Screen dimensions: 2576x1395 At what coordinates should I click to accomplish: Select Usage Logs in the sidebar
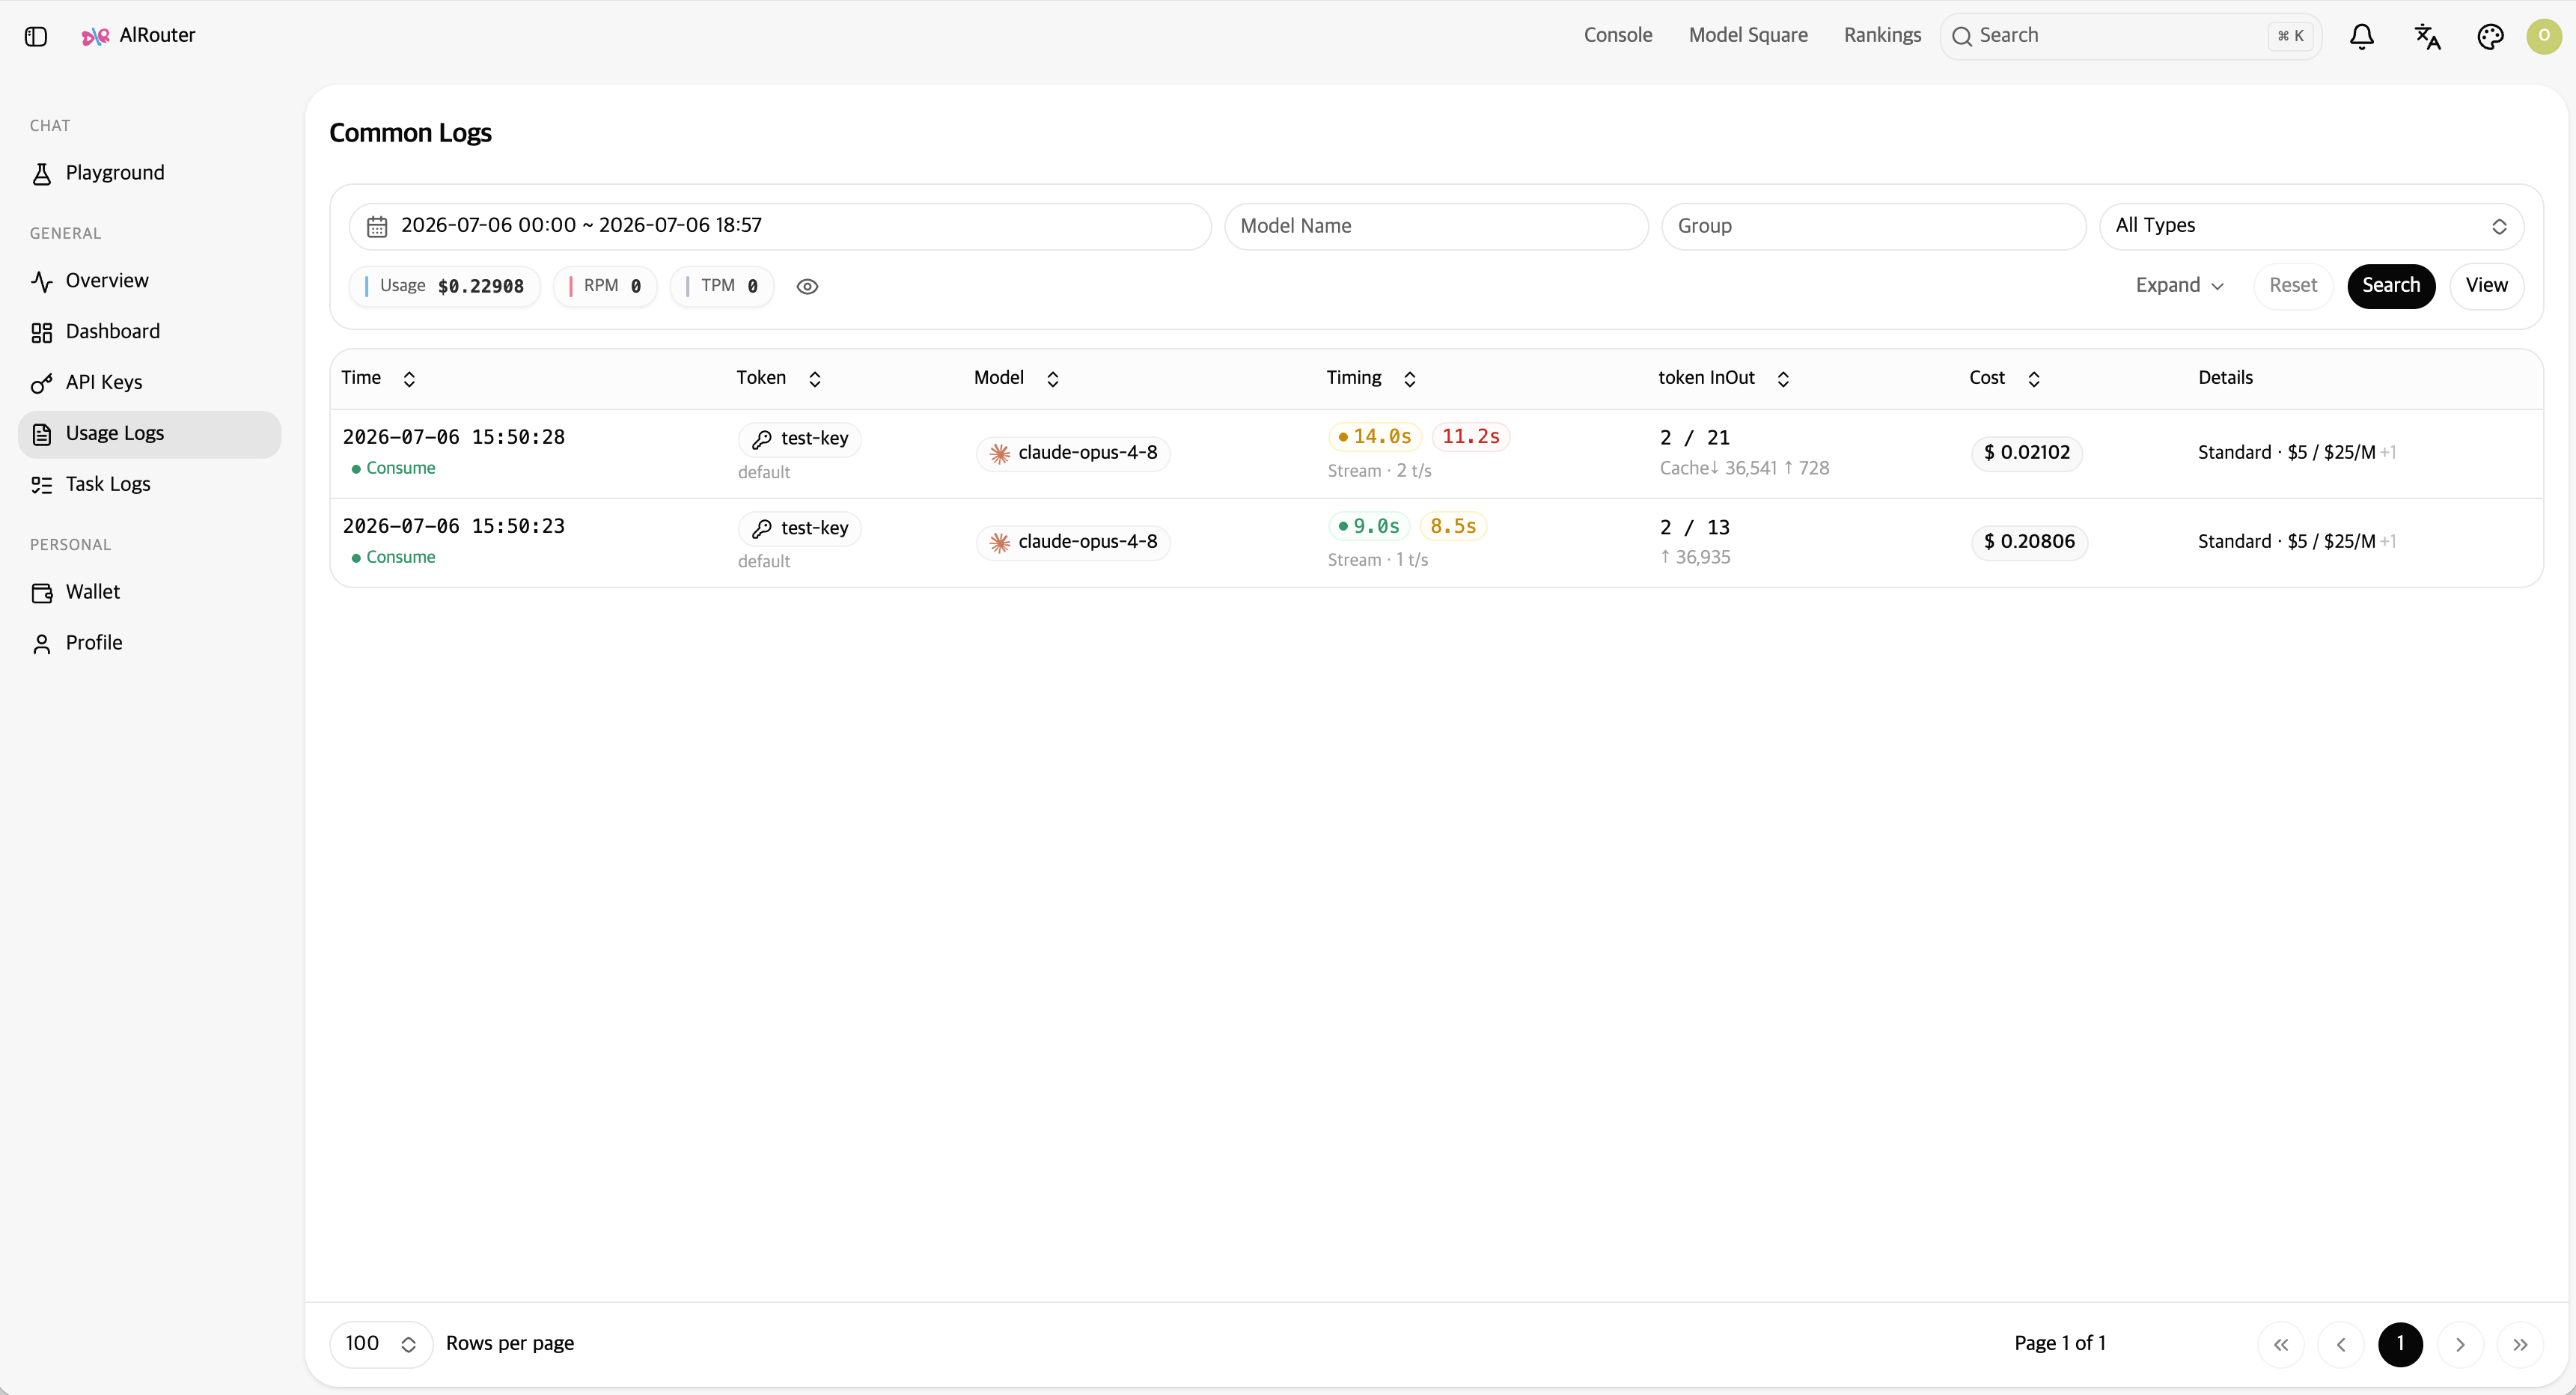(x=150, y=434)
